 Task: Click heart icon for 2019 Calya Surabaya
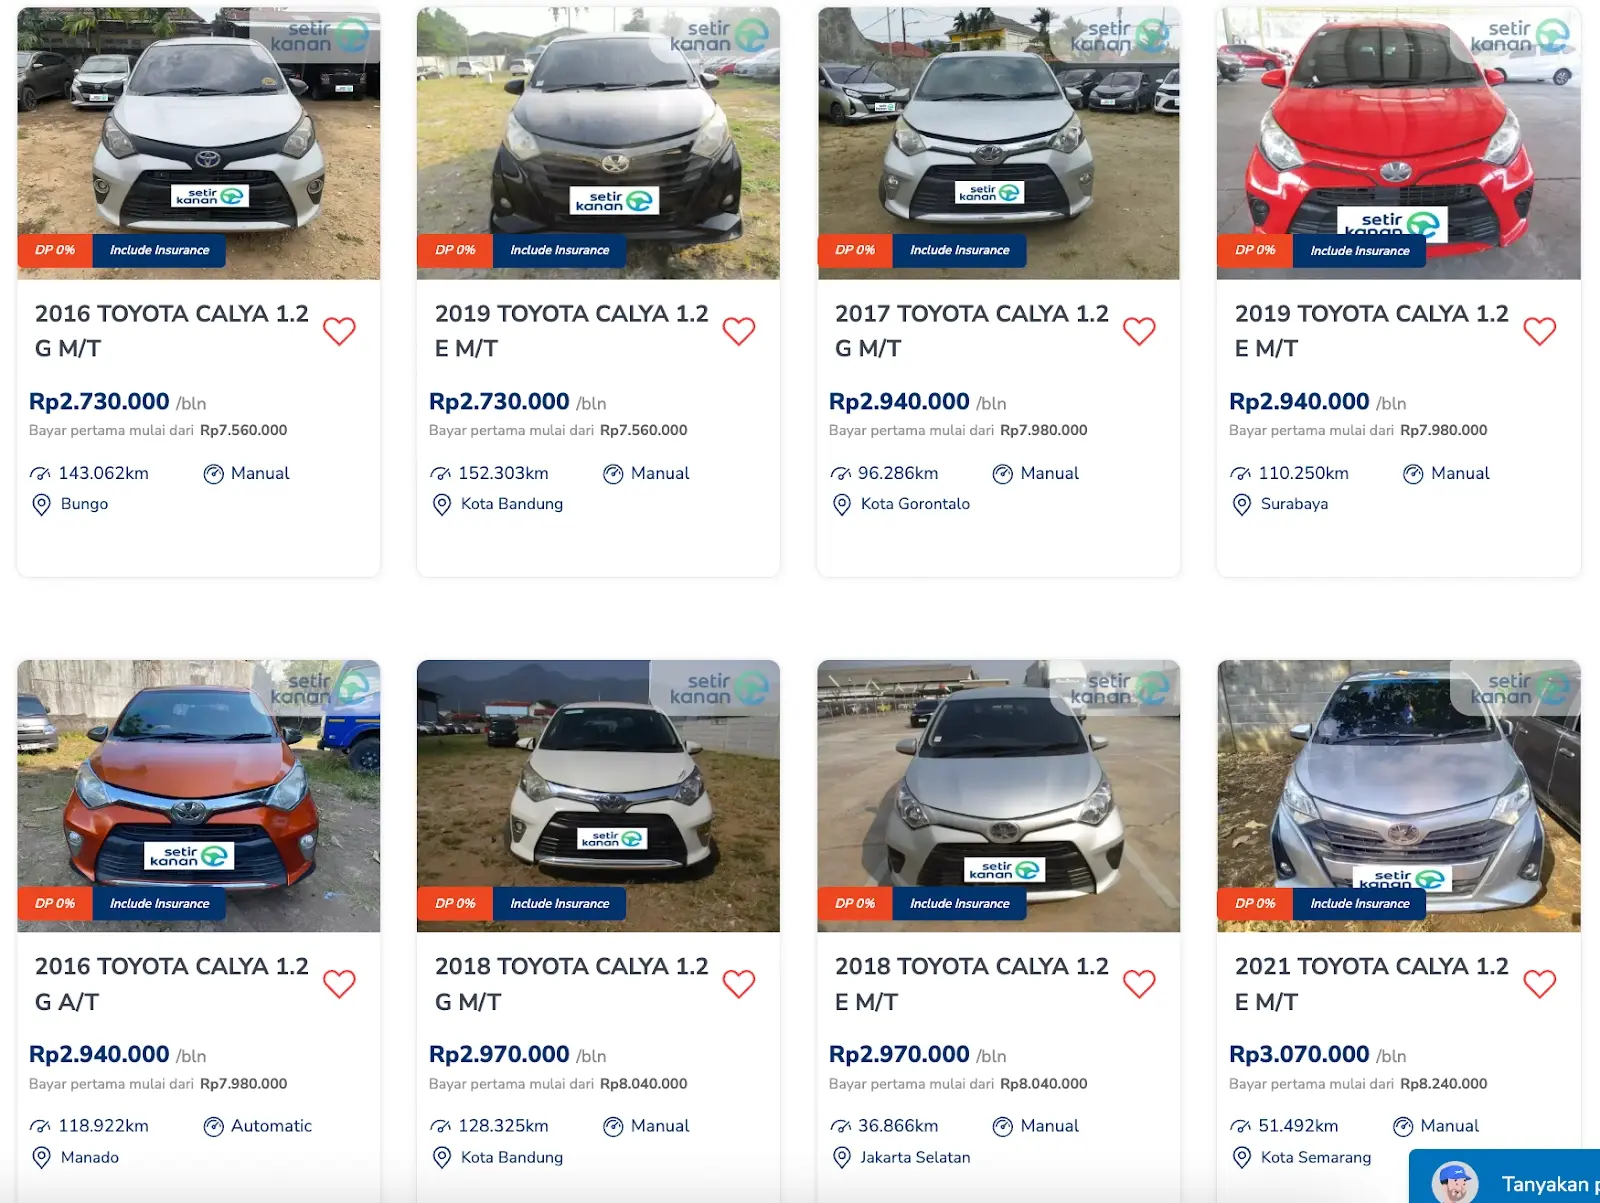tap(1539, 331)
